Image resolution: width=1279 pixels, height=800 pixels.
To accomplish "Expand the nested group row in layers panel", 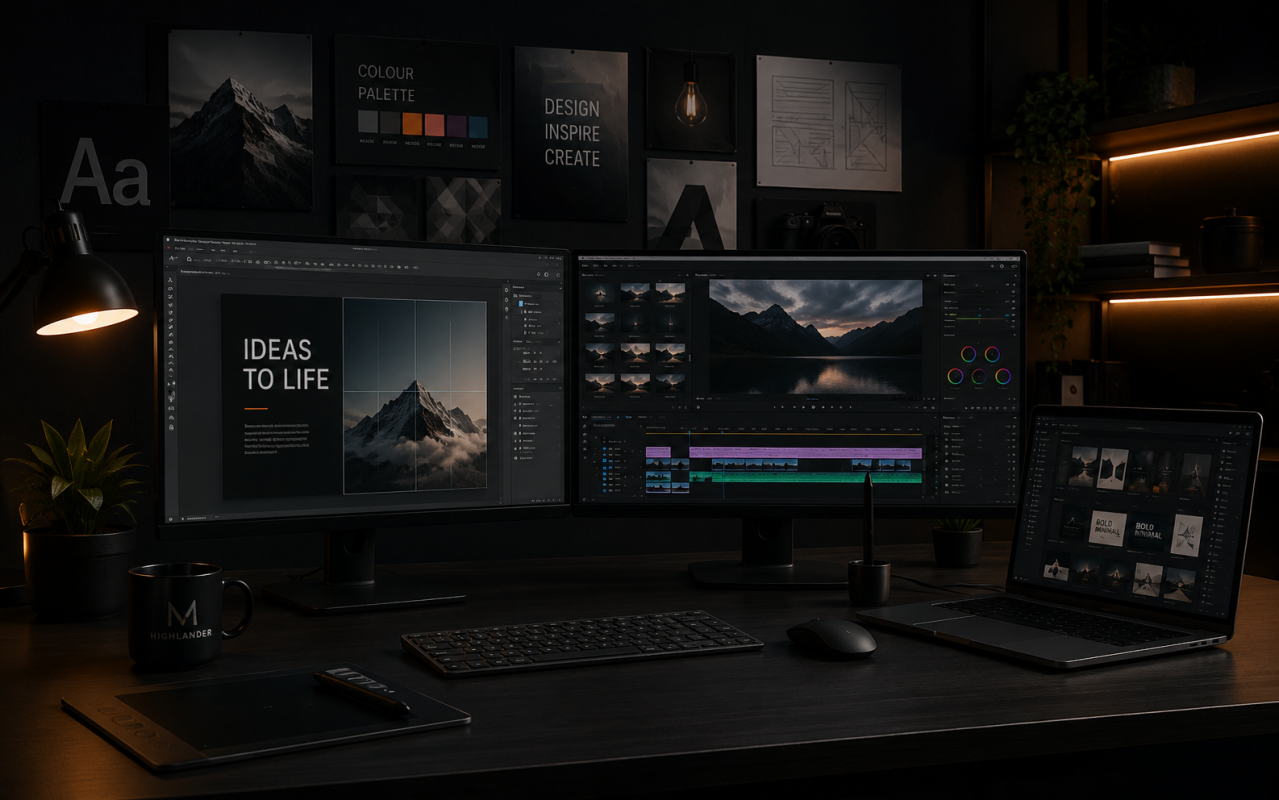I will [540, 312].
